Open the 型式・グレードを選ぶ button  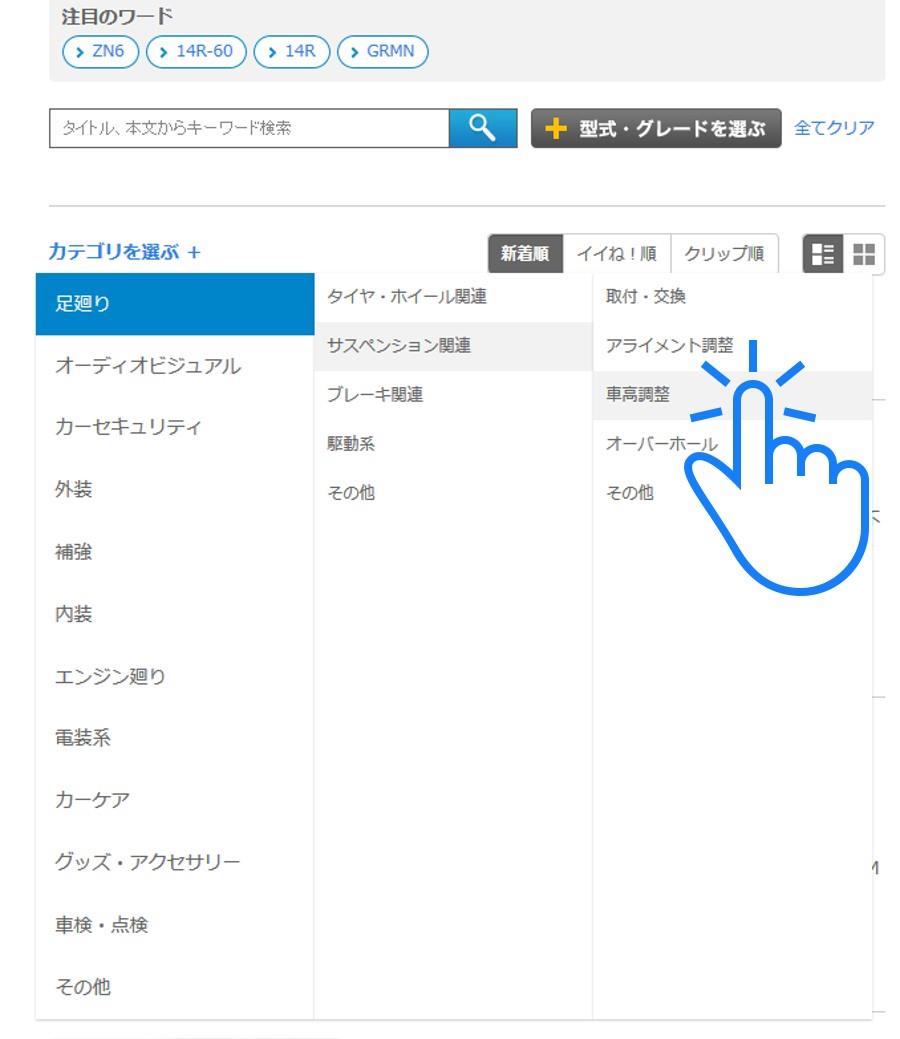pyautogui.click(x=655, y=128)
